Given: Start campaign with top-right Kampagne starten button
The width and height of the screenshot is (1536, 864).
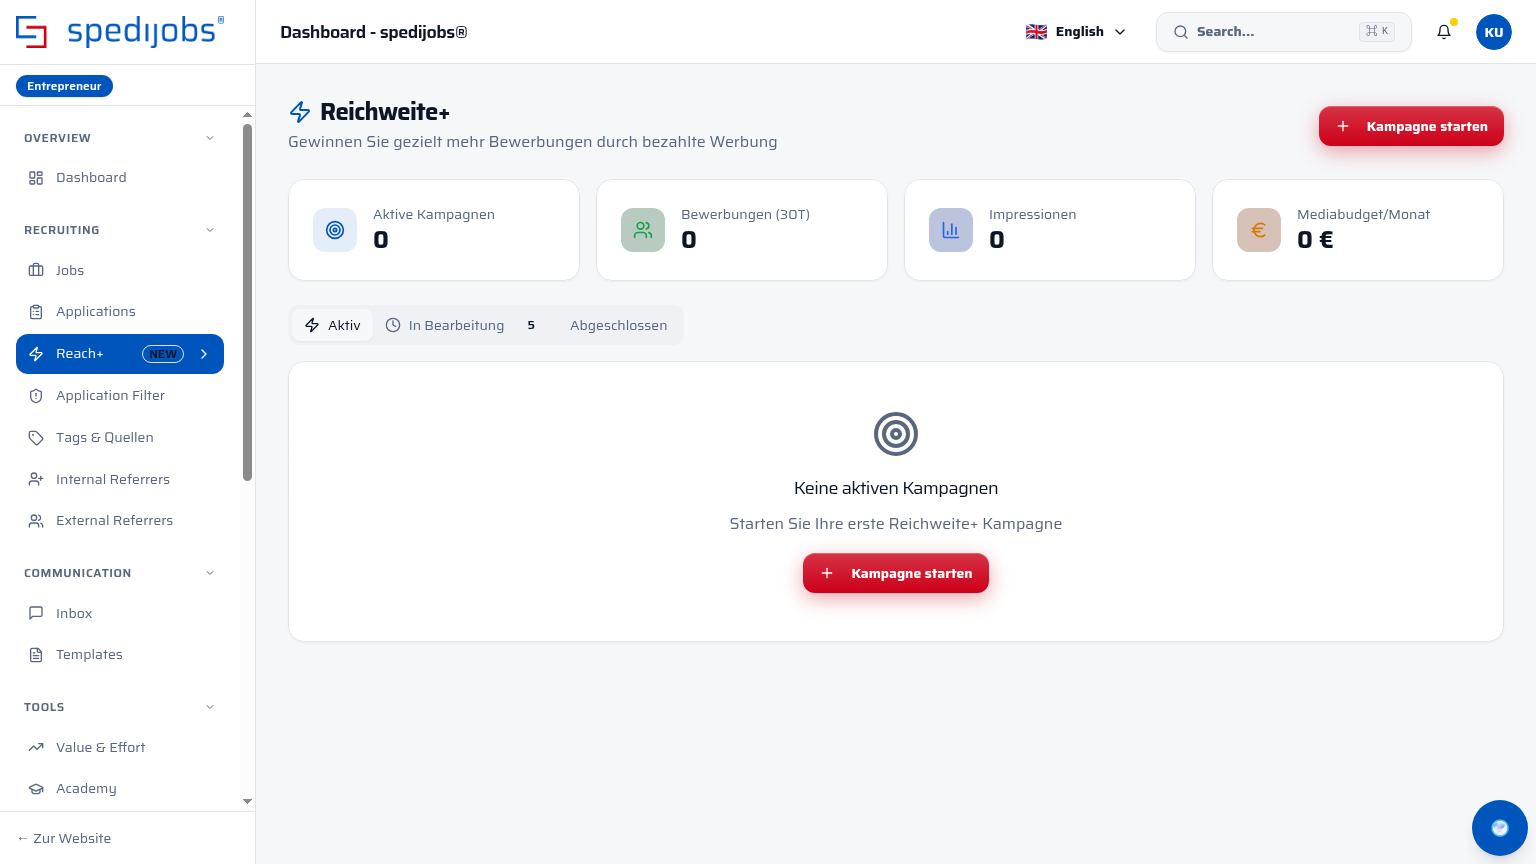Looking at the screenshot, I should coord(1411,126).
